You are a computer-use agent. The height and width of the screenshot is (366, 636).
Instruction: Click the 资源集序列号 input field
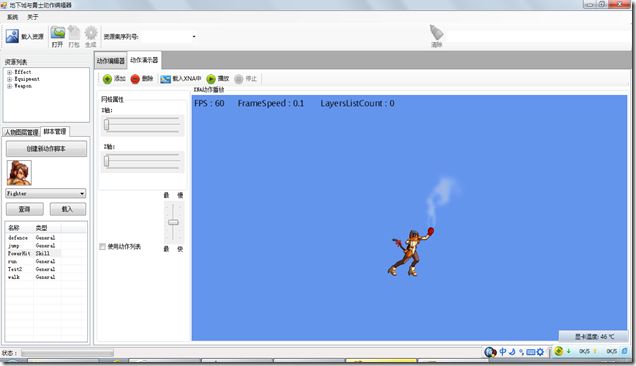(x=169, y=37)
